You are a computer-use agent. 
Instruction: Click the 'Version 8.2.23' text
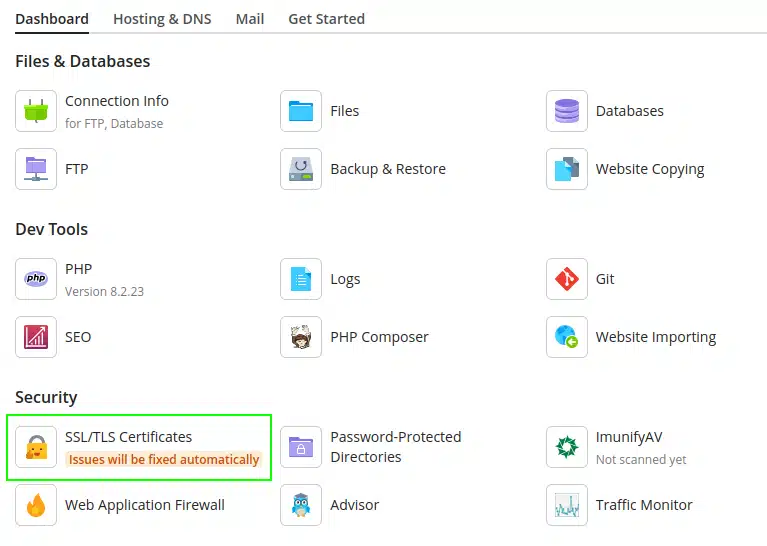104,292
